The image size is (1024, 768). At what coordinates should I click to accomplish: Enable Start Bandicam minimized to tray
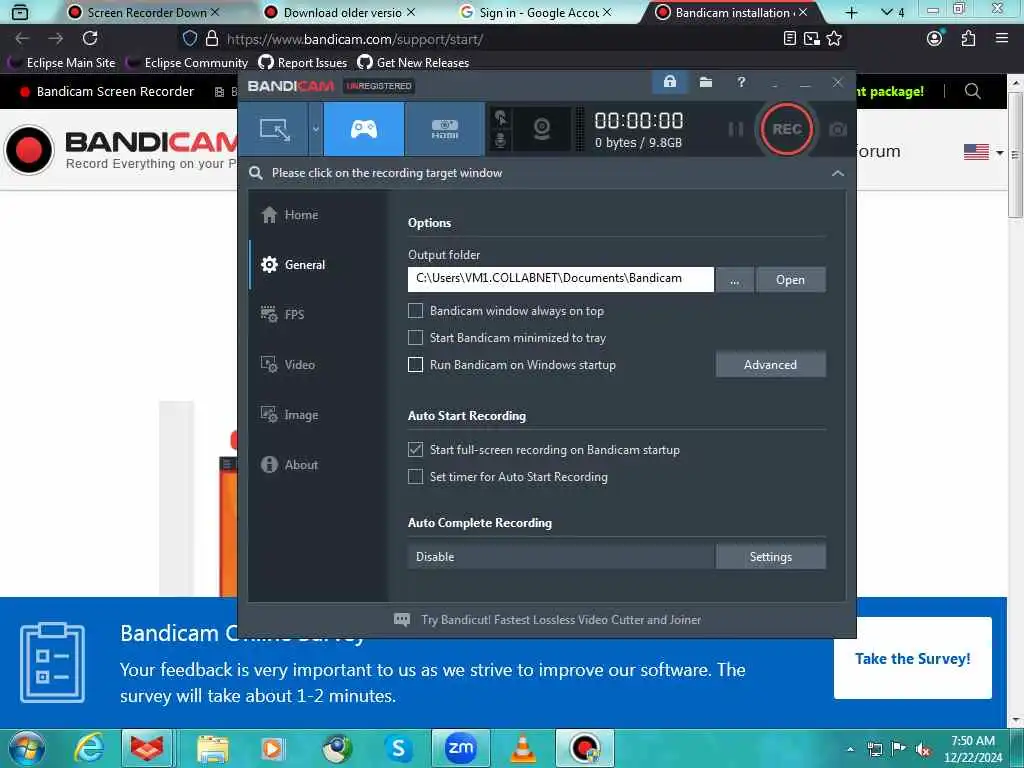click(415, 338)
